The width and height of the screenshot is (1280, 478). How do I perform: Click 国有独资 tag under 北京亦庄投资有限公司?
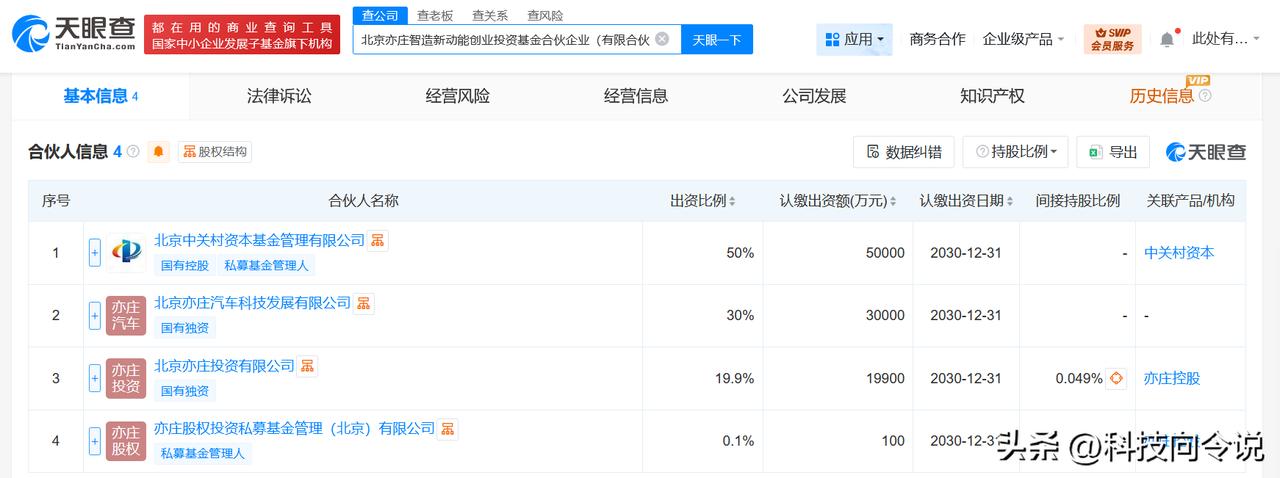tap(185, 390)
